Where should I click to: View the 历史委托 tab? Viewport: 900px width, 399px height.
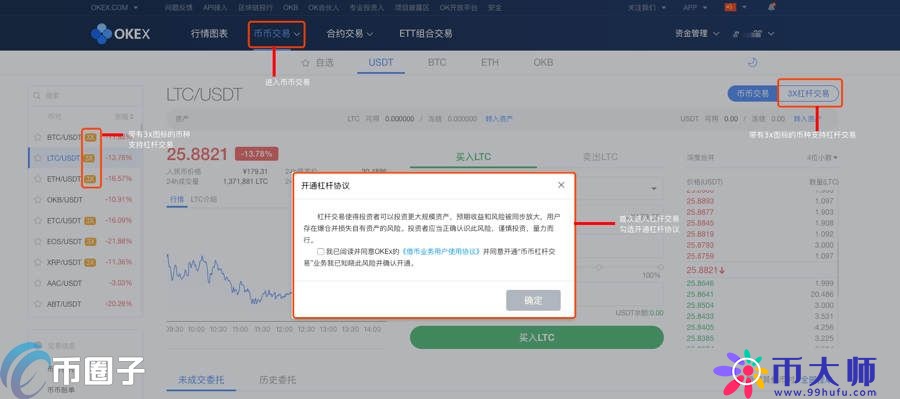pos(277,379)
